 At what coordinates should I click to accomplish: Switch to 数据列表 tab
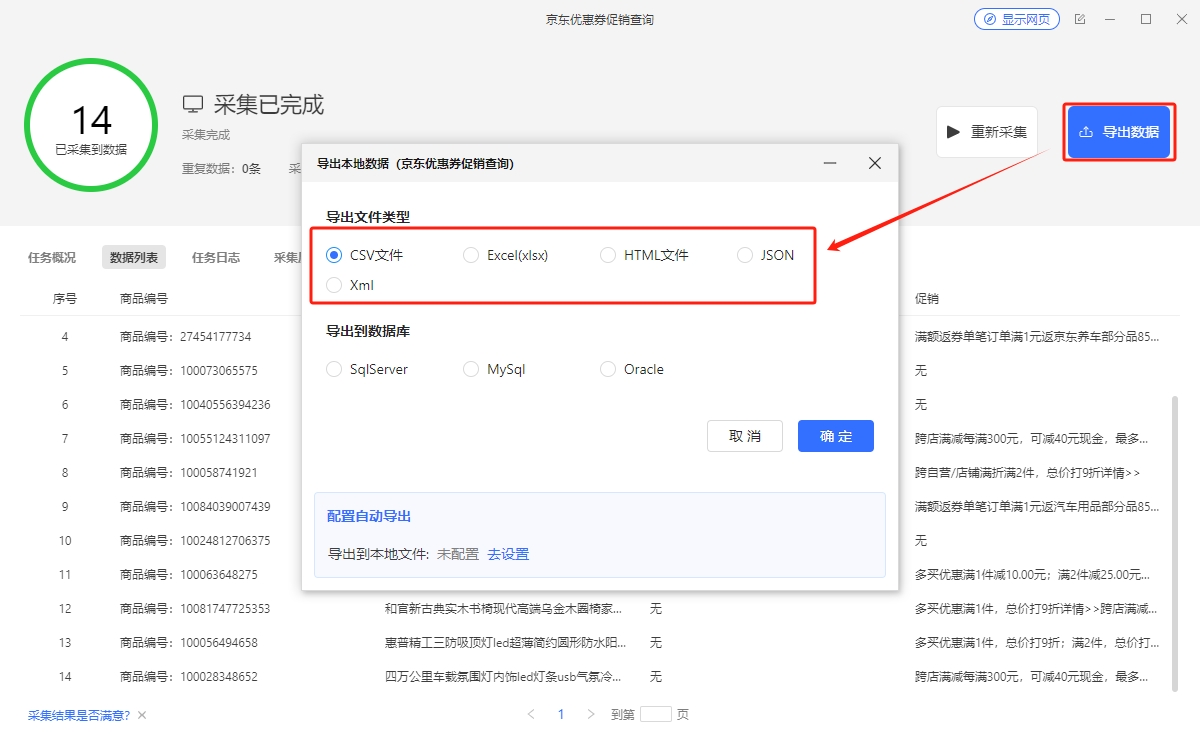(x=134, y=257)
